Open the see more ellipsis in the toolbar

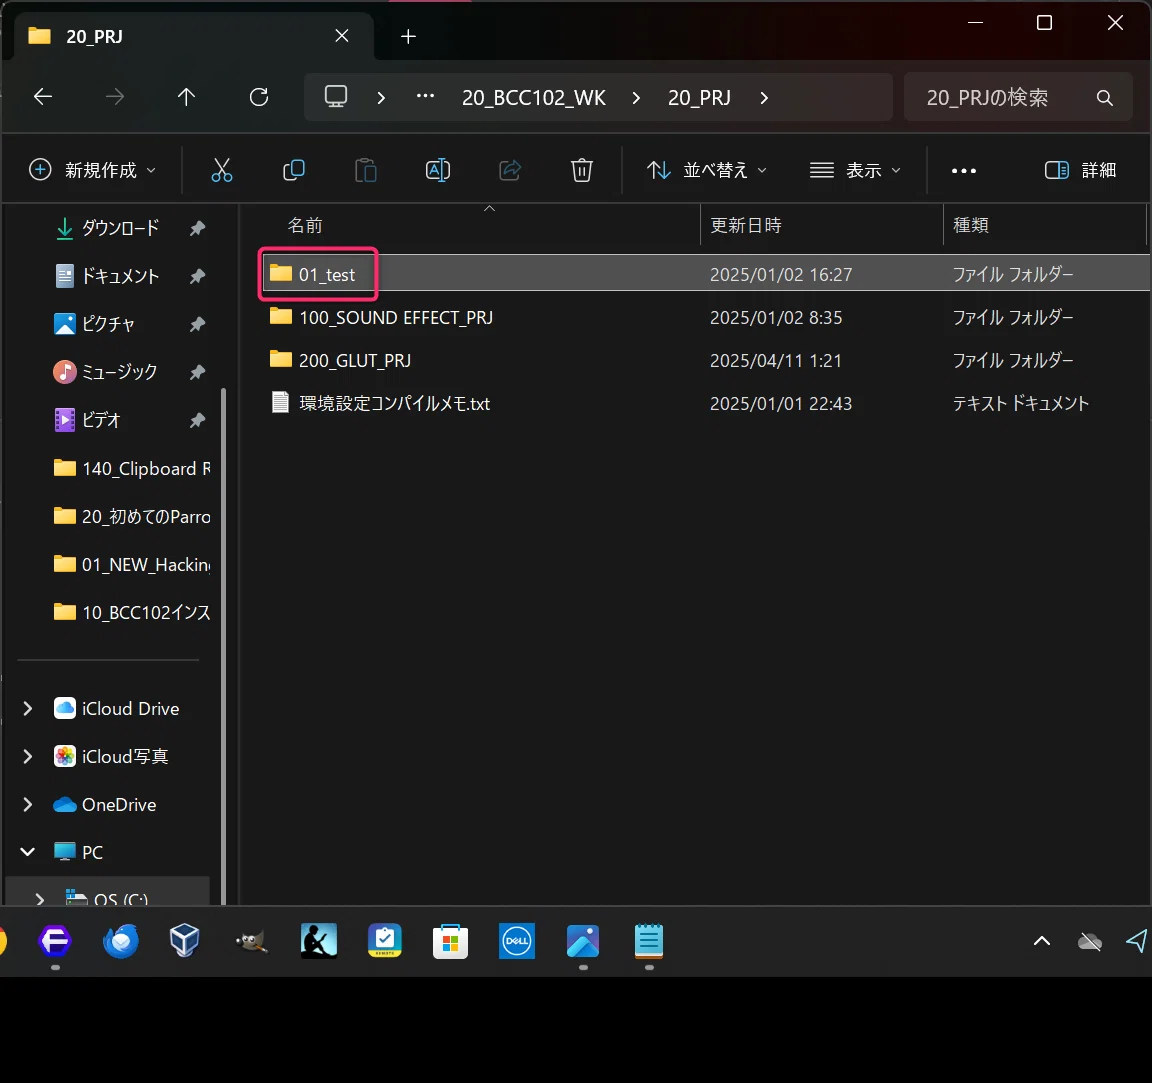point(964,170)
